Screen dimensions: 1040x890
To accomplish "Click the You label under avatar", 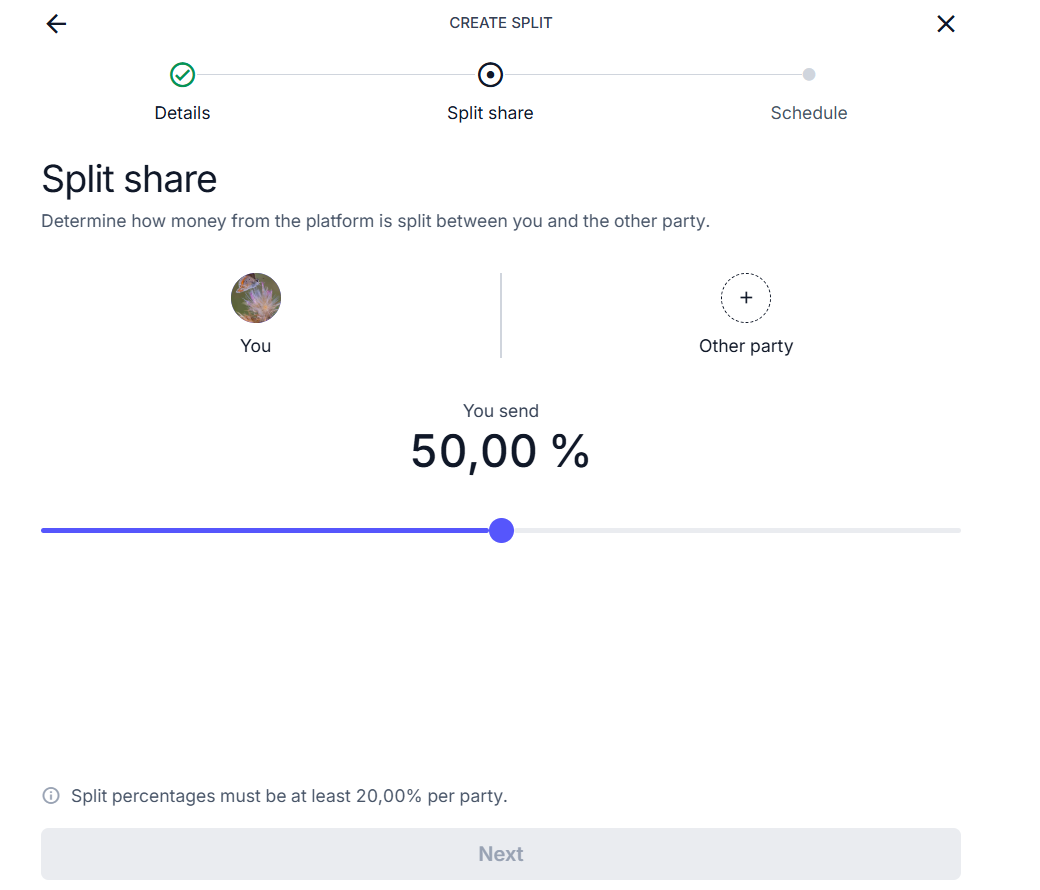I will point(256,346).
